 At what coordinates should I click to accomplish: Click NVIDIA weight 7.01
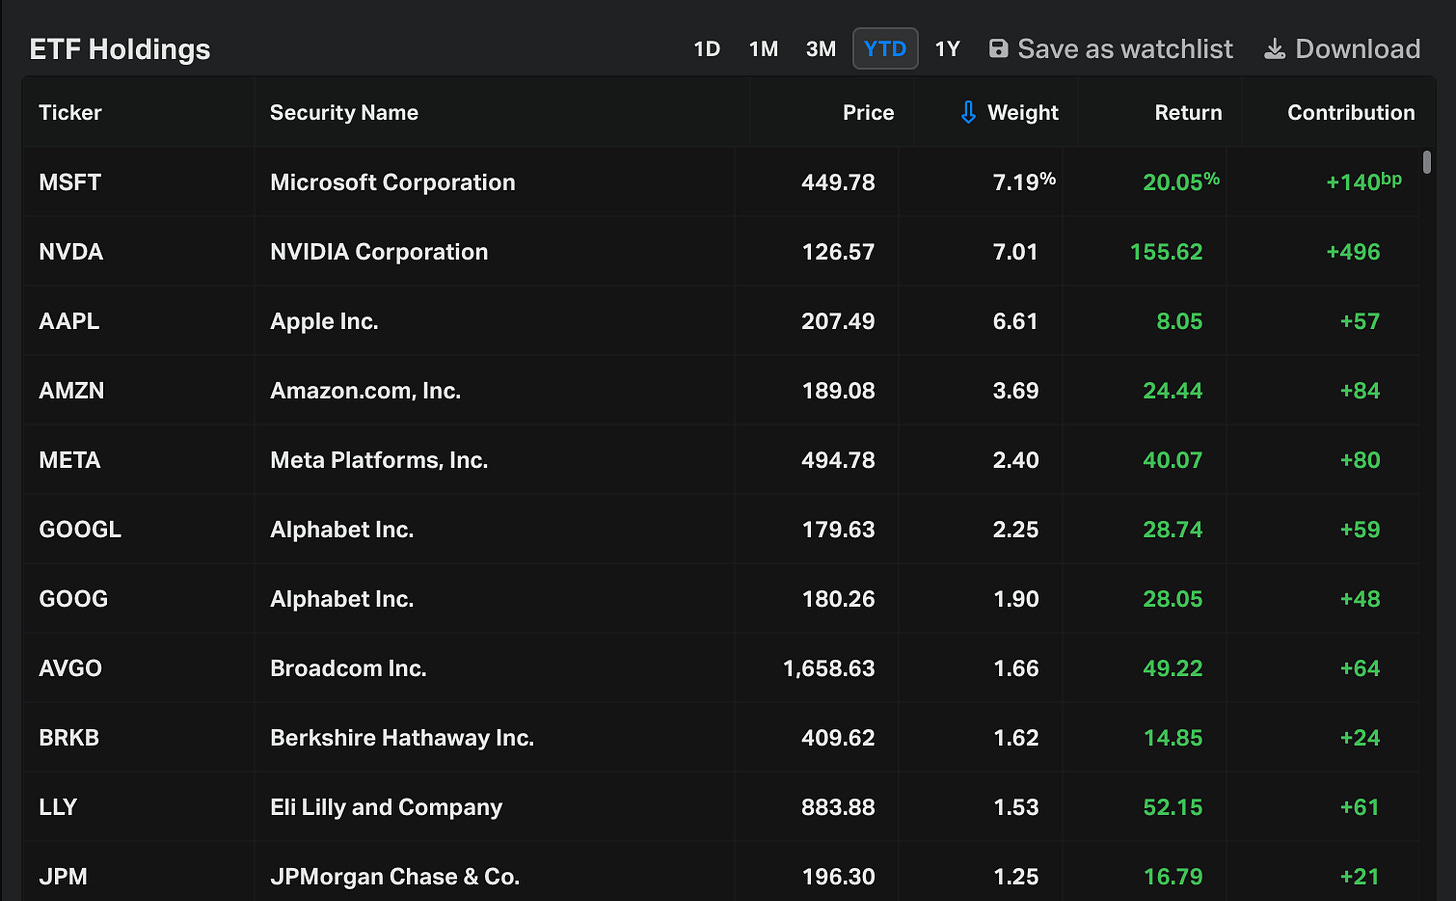coord(1015,252)
